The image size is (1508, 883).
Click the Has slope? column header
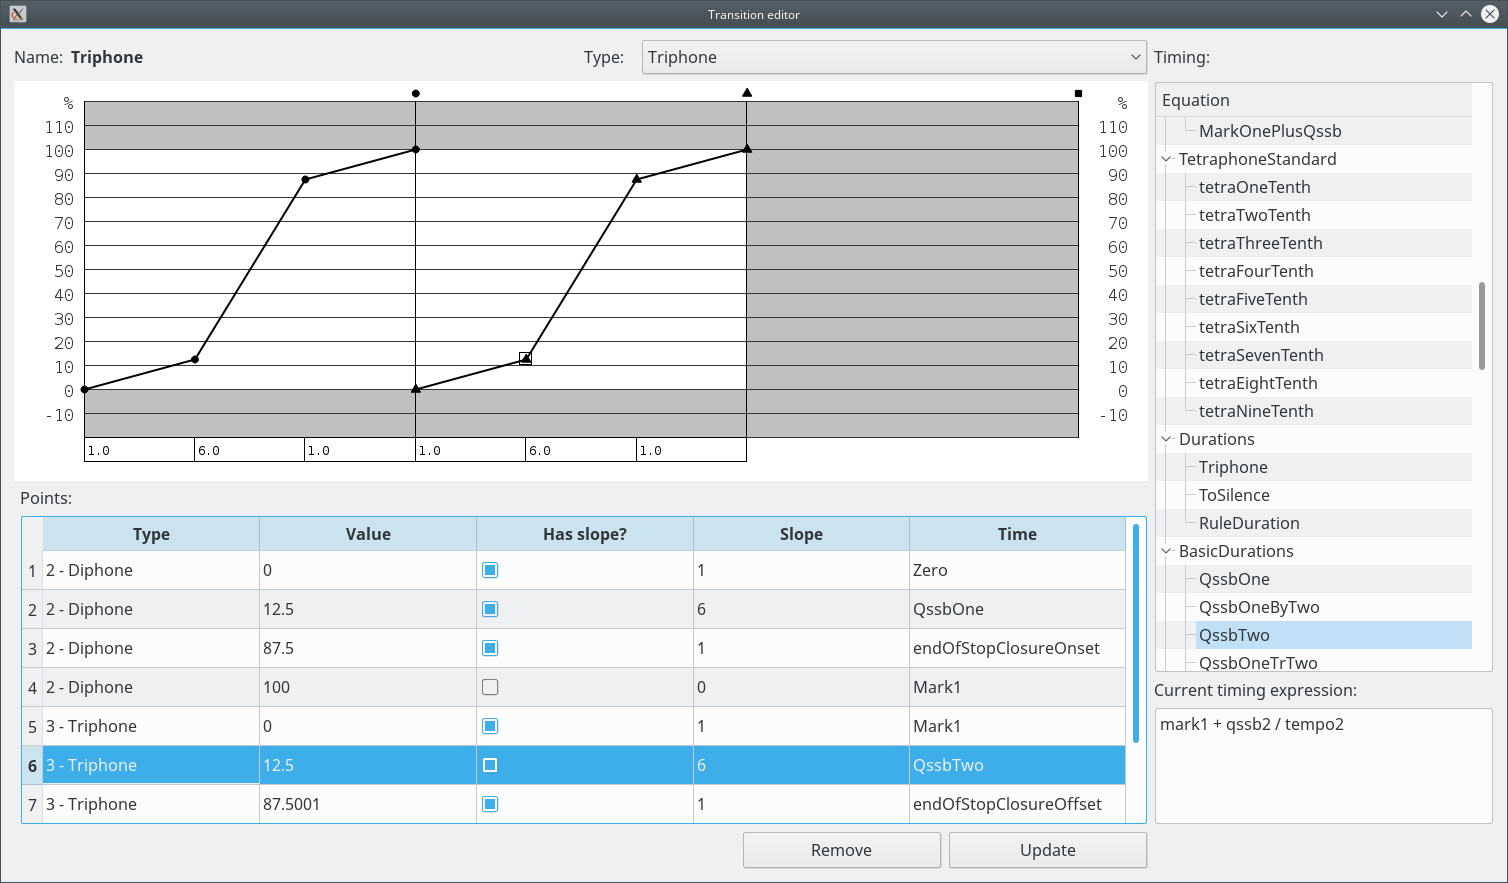(585, 534)
